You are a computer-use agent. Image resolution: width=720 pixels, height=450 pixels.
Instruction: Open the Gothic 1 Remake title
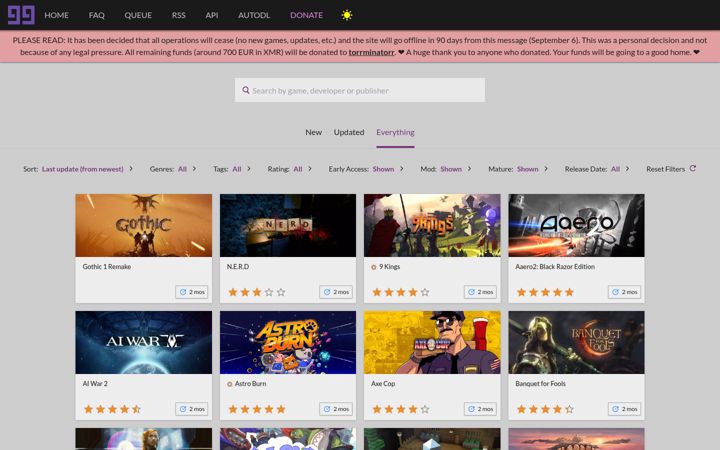point(107,267)
